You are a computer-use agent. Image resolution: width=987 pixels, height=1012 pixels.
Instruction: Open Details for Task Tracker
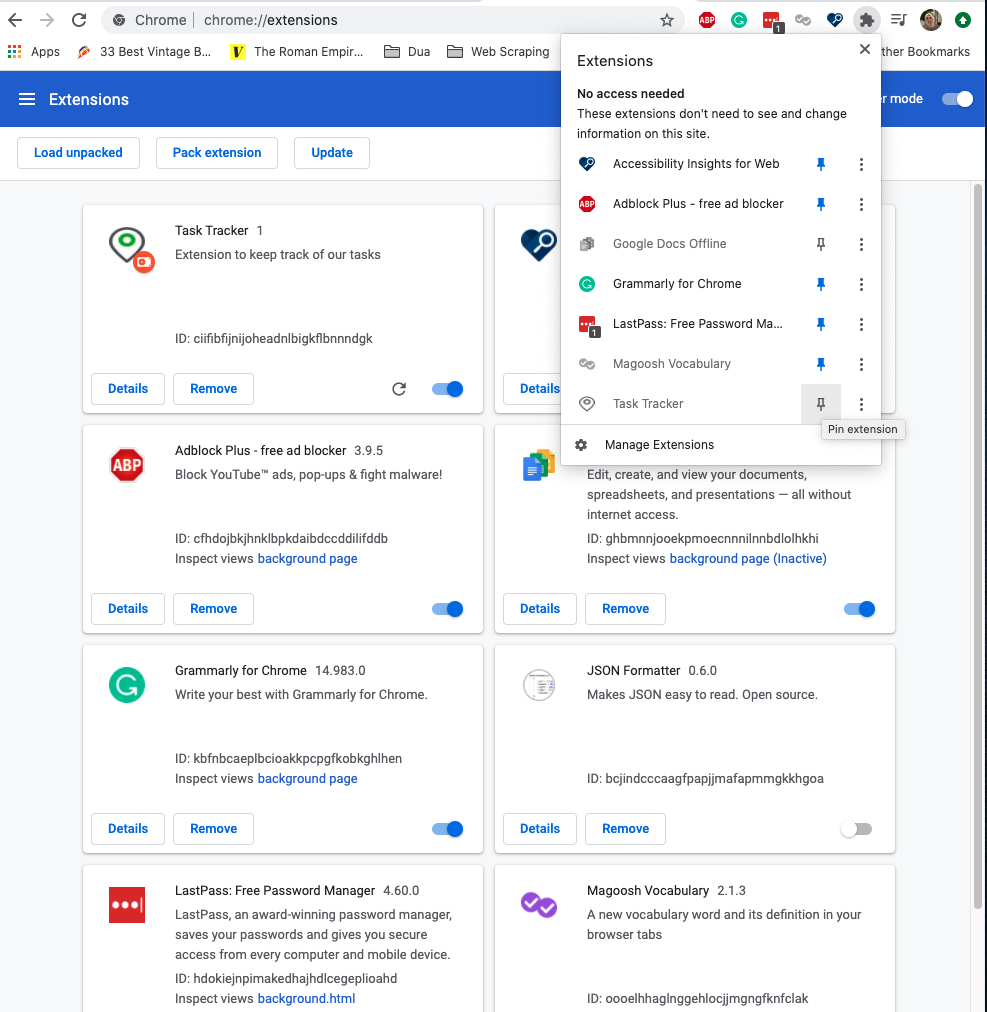tap(128, 389)
